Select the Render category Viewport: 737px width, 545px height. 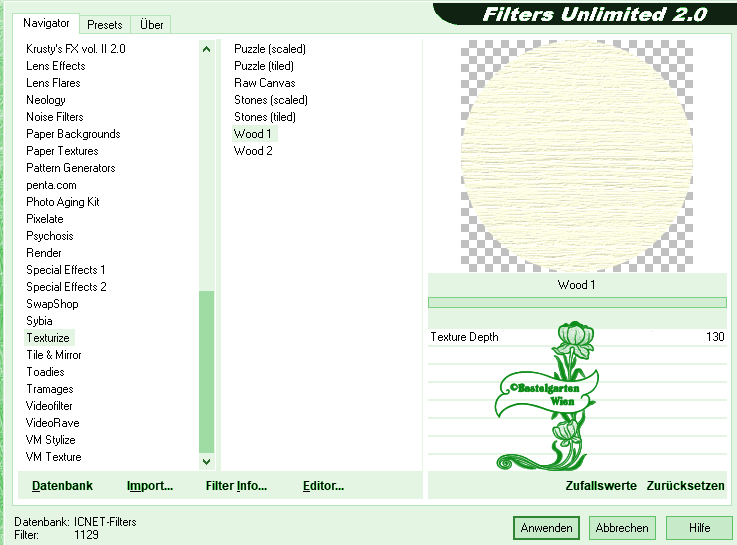(44, 253)
